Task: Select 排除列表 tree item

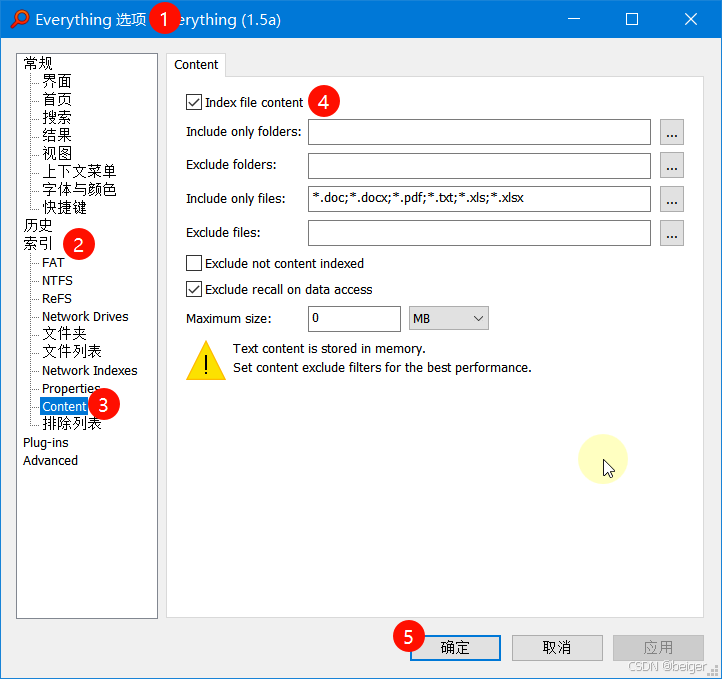Action: pos(72,424)
